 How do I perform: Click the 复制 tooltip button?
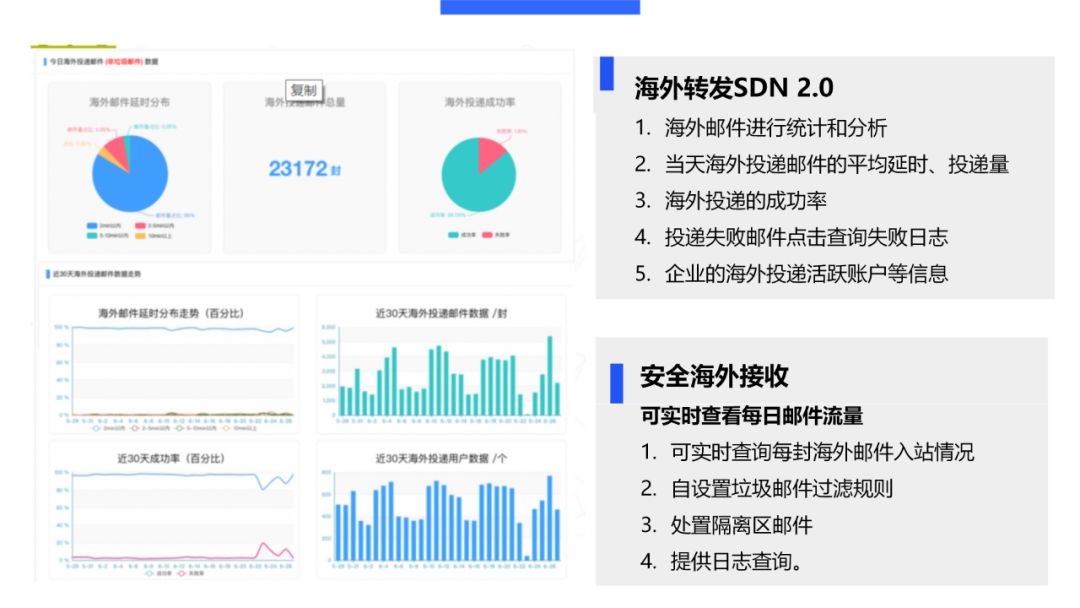pos(303,88)
